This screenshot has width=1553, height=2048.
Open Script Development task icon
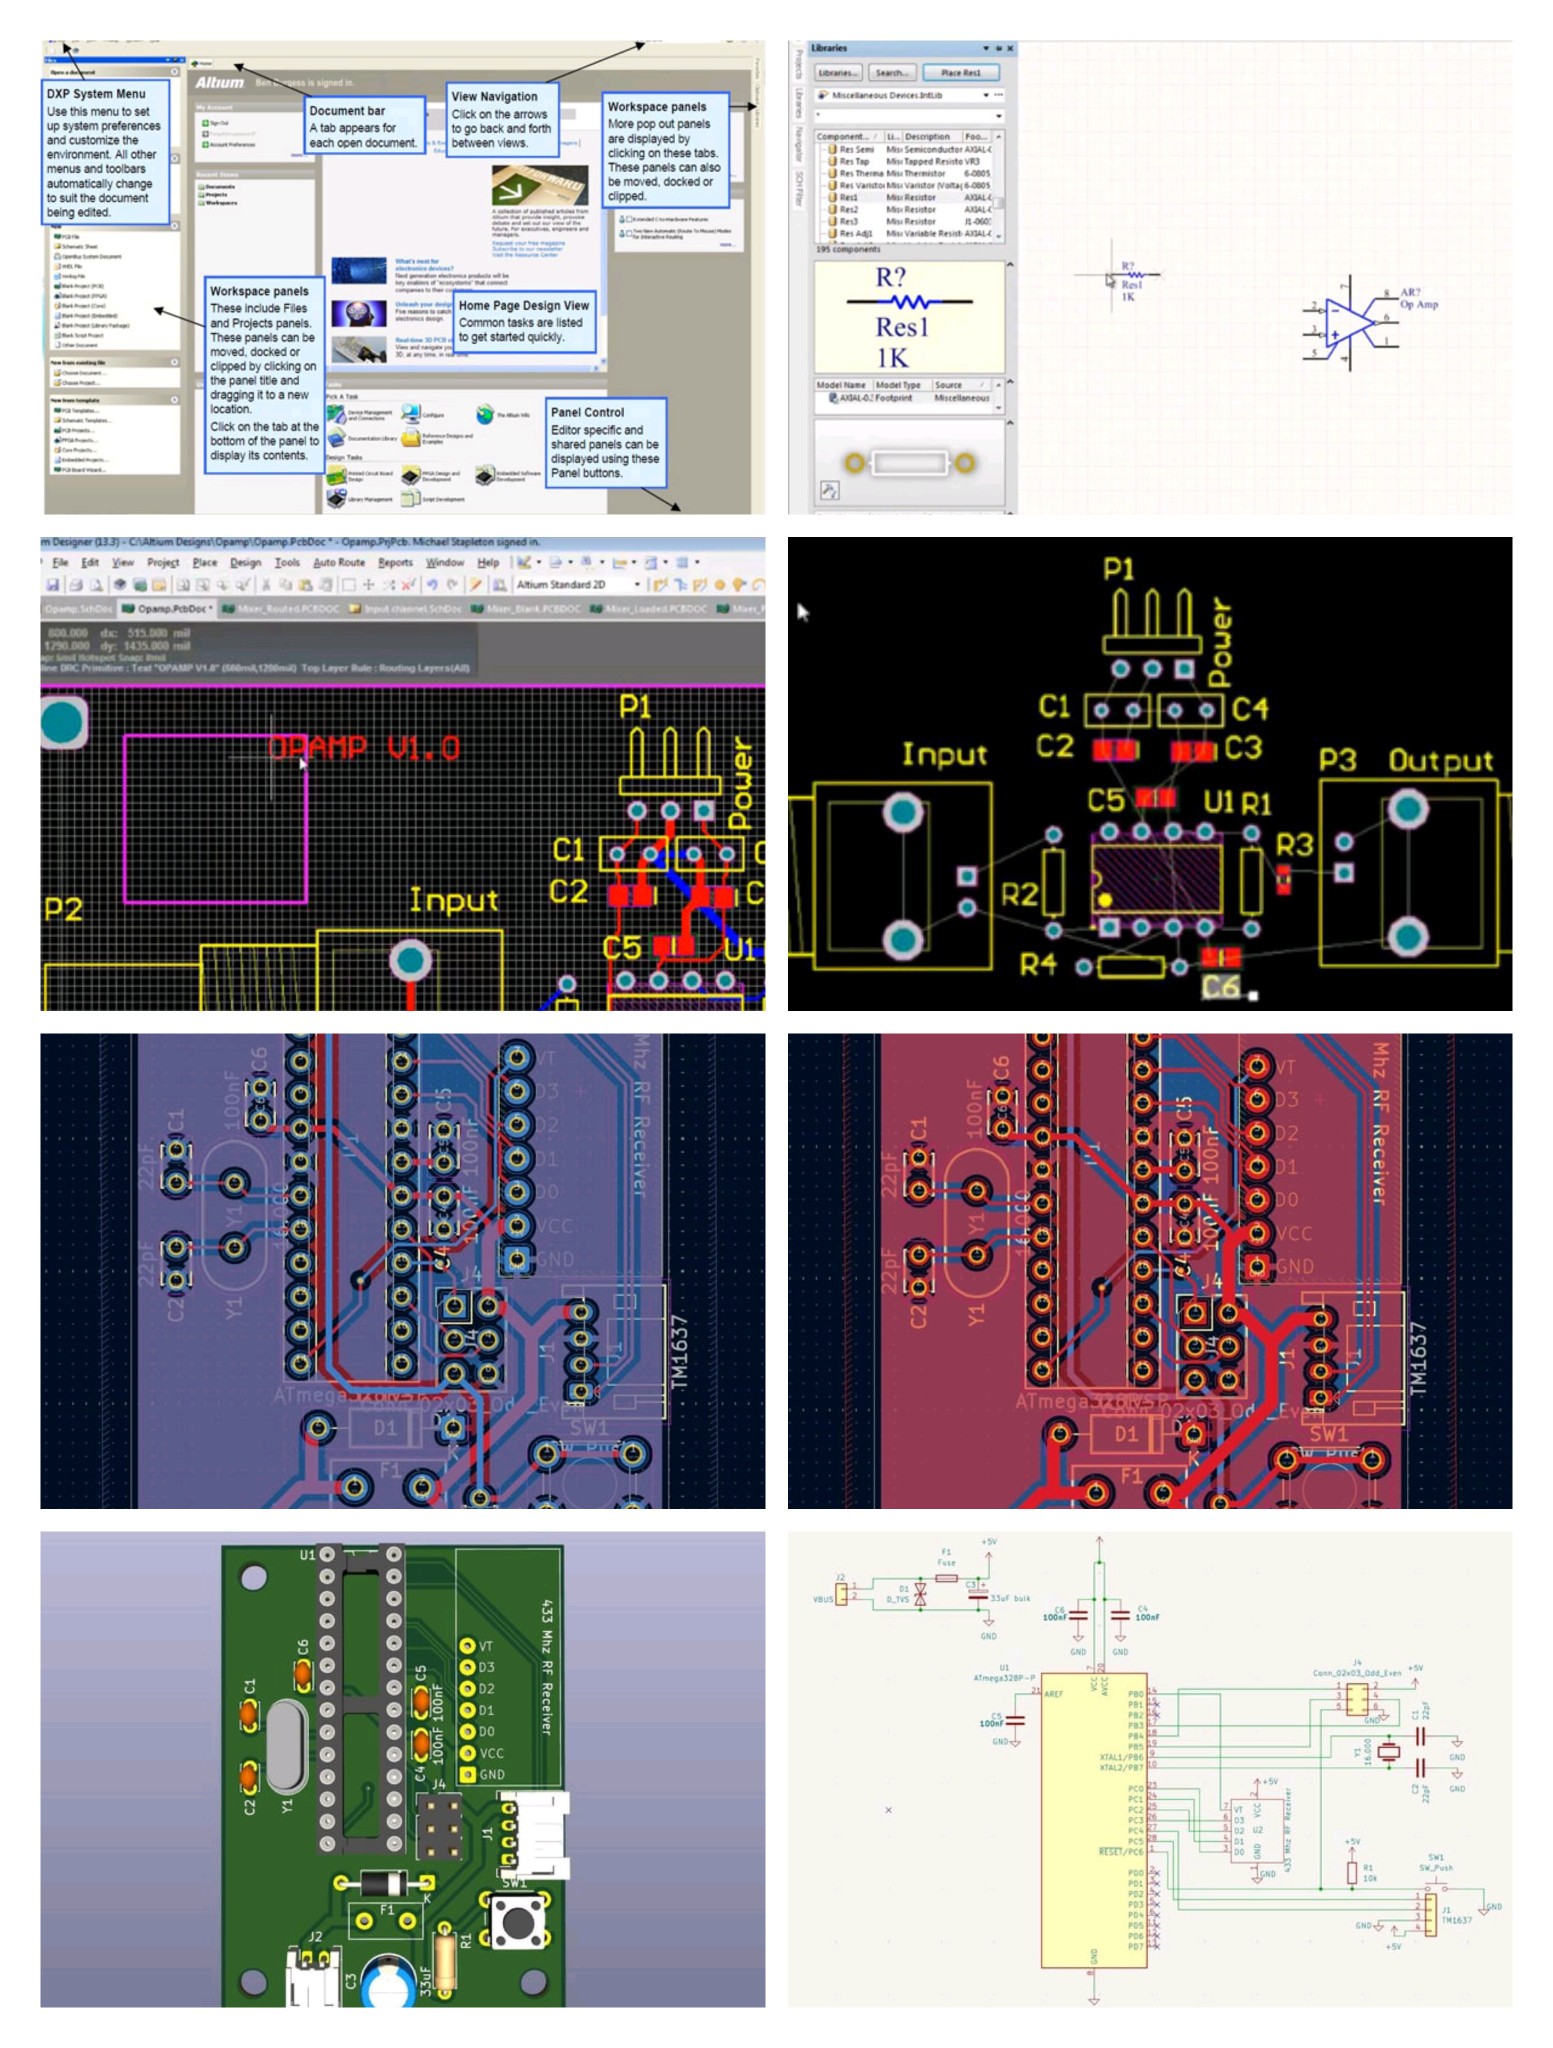coord(410,498)
